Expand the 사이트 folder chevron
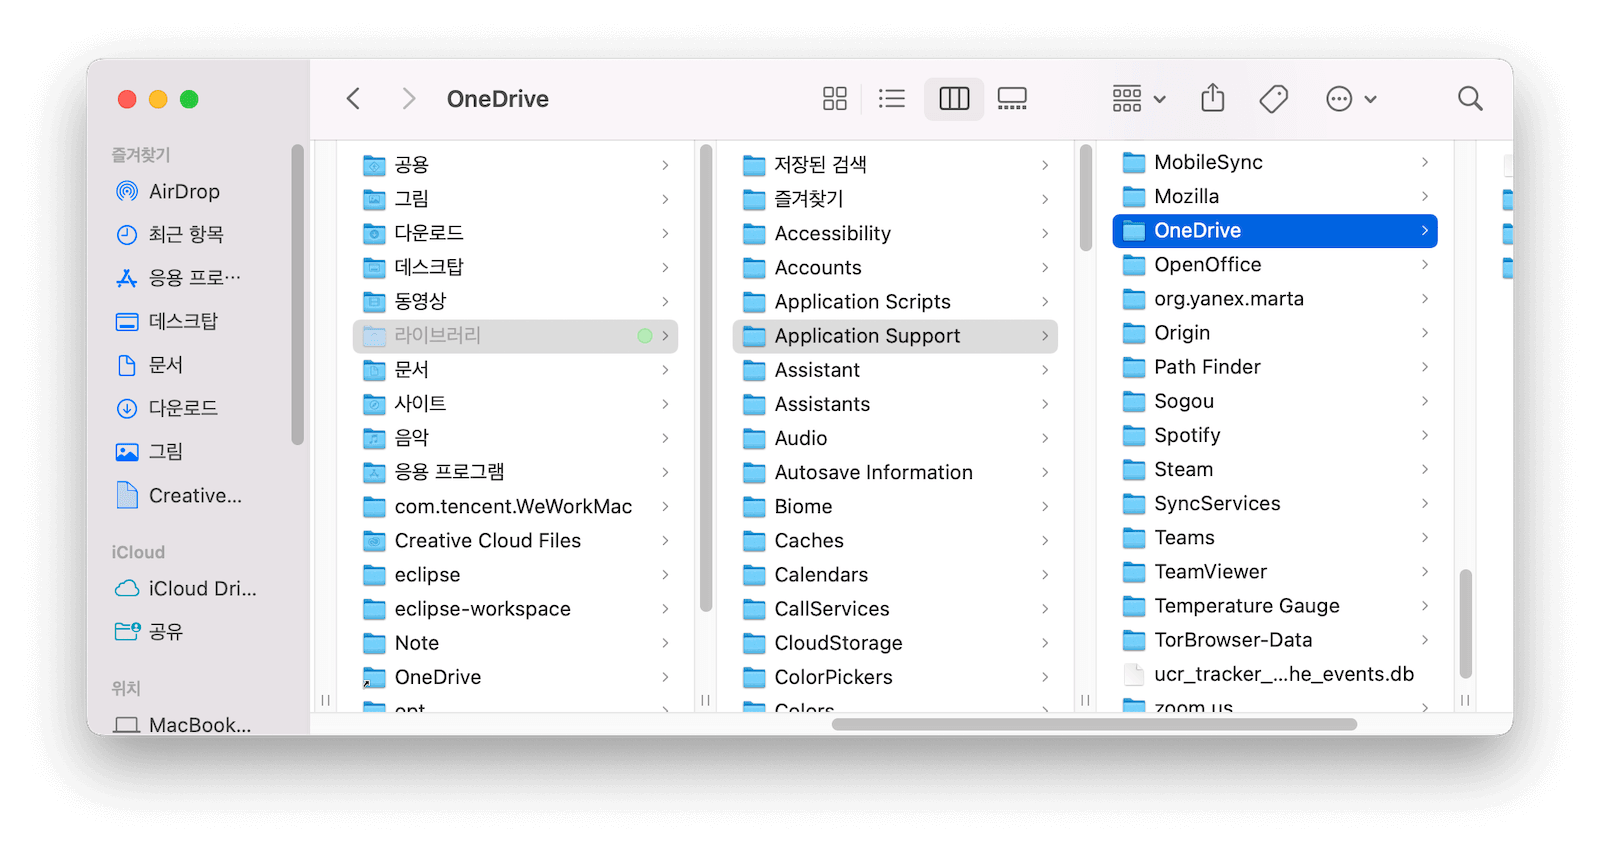 tap(665, 403)
